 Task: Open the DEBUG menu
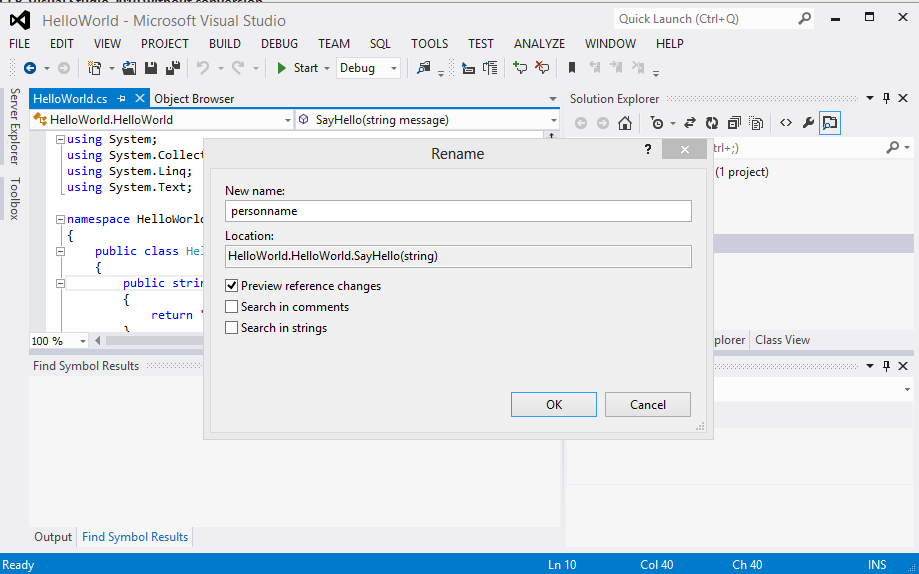[x=279, y=44]
